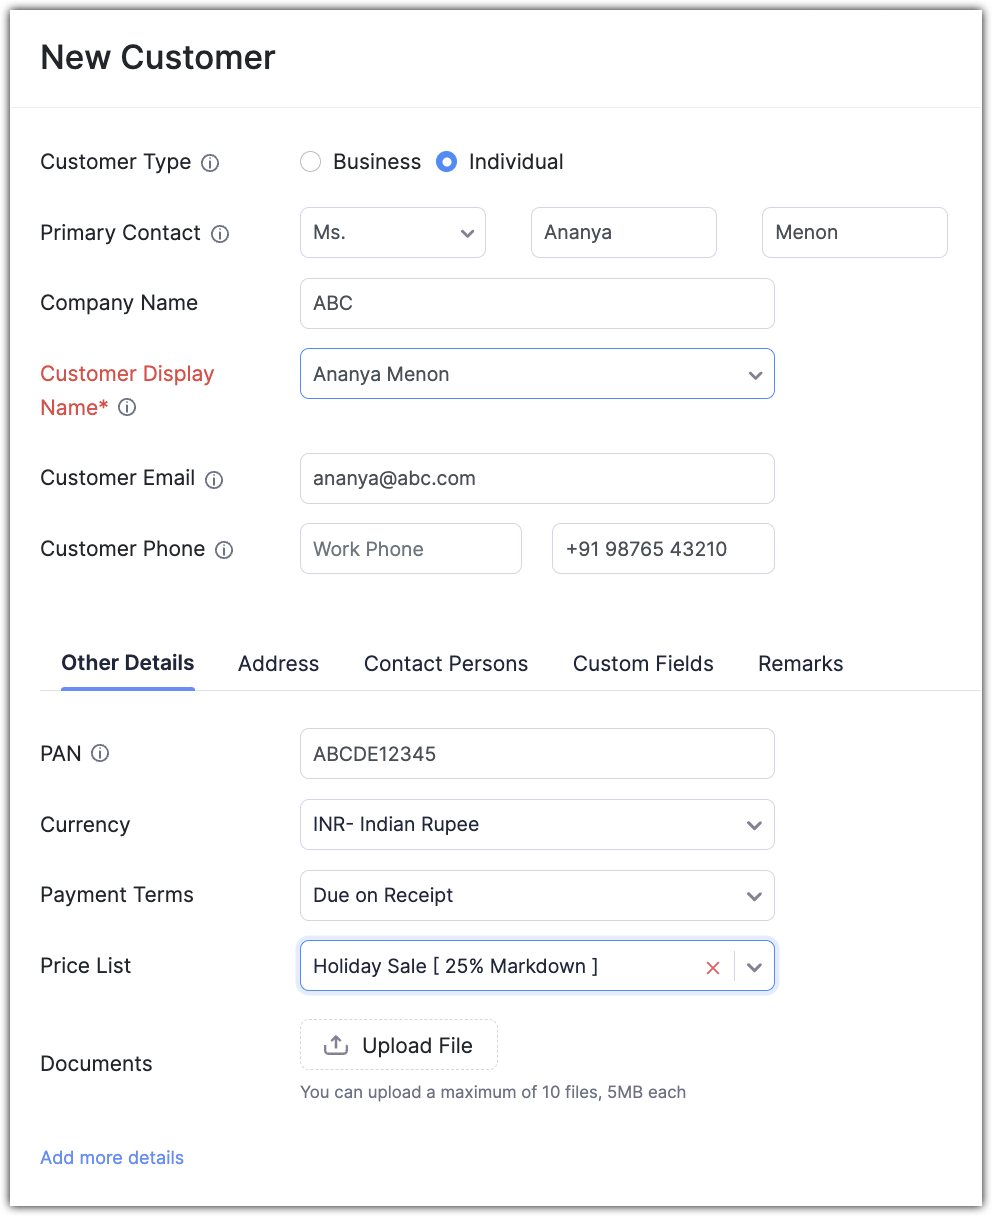Click the Customer Phone info icon

pyautogui.click(x=224, y=550)
